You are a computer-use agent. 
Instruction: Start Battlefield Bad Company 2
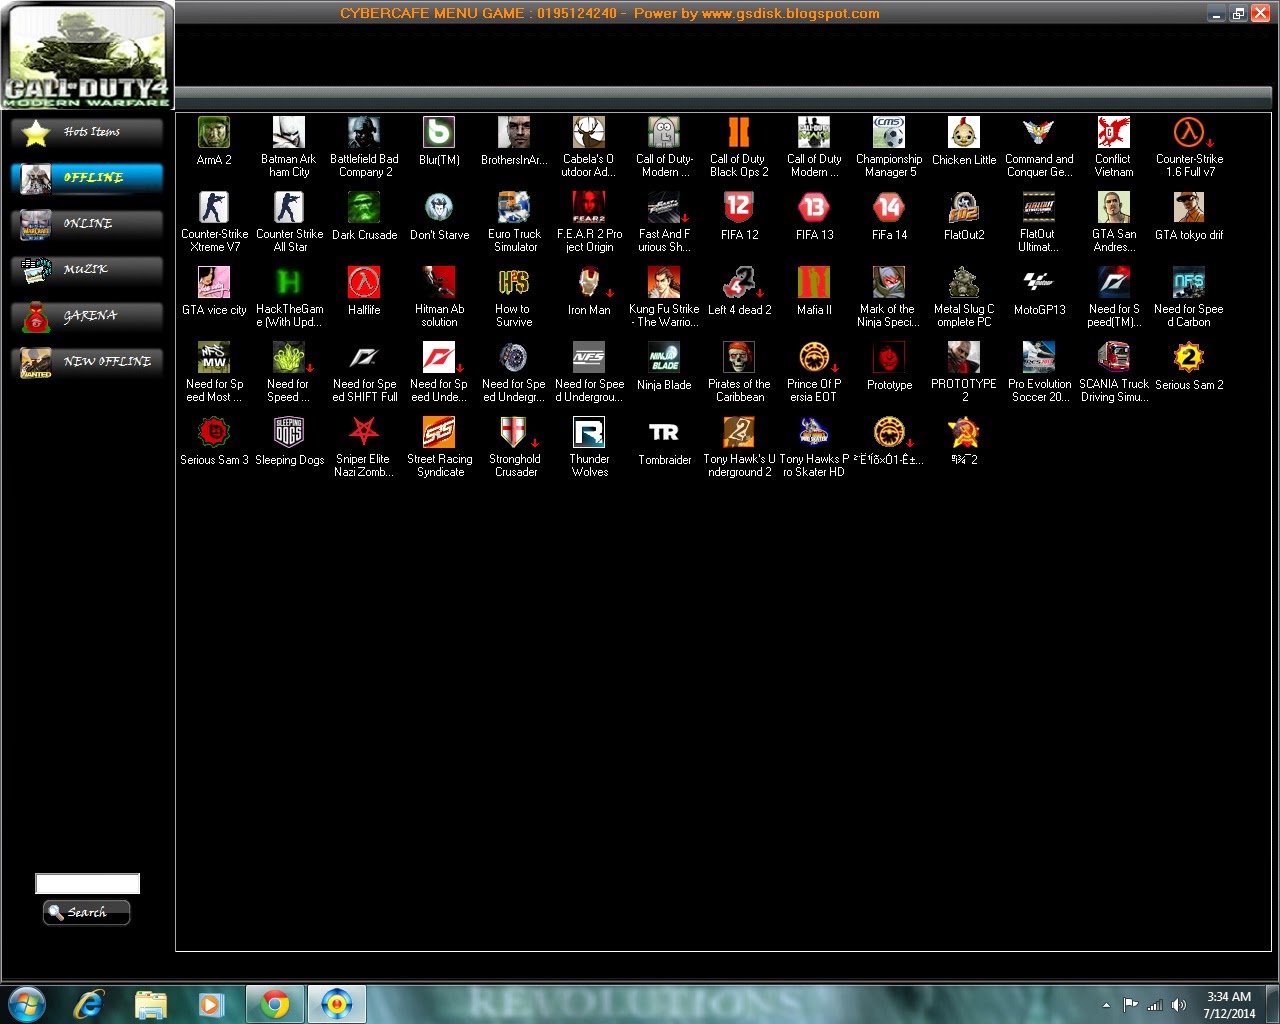(364, 132)
